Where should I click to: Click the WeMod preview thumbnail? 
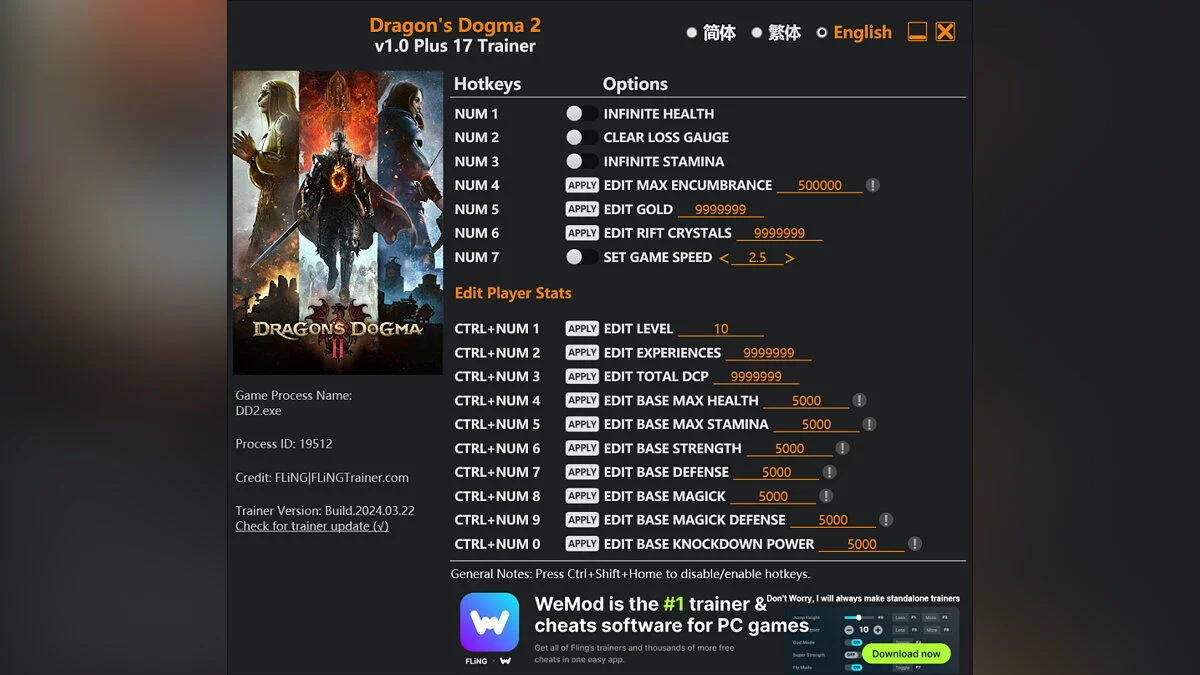point(872,640)
